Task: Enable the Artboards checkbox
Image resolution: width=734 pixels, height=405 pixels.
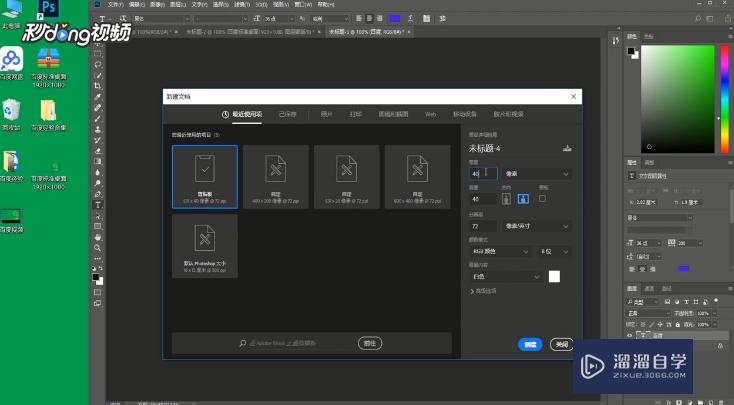Action: coord(542,199)
